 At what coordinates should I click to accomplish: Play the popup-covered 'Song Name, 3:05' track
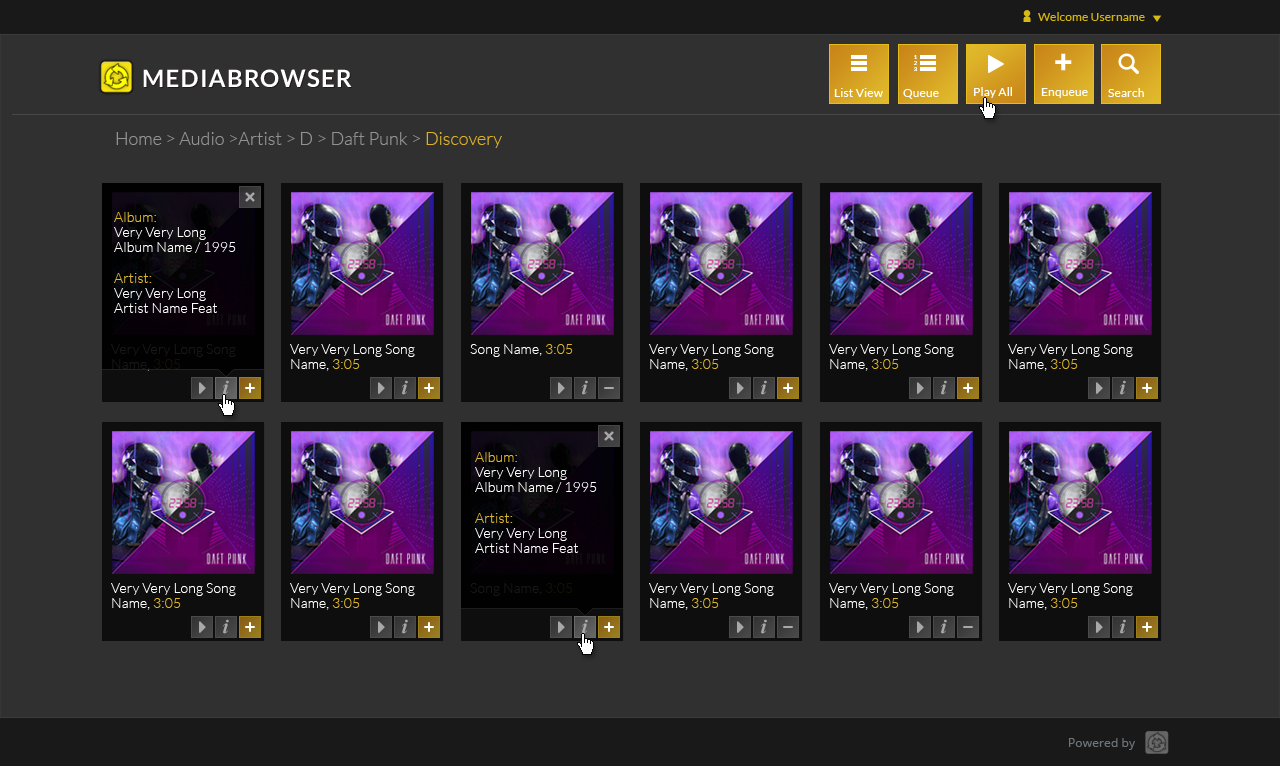pyautogui.click(x=561, y=627)
